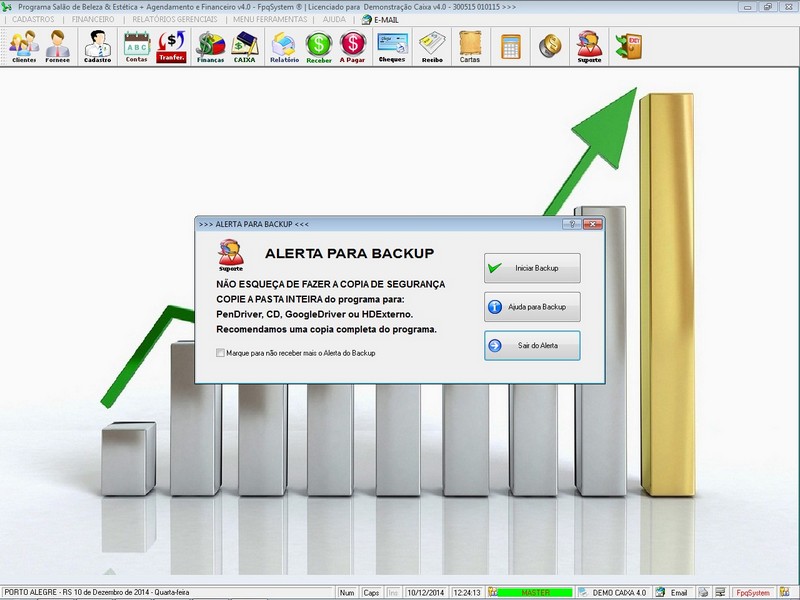Click the gold coin toolbar icon
This screenshot has height=600, width=800.
click(550, 46)
